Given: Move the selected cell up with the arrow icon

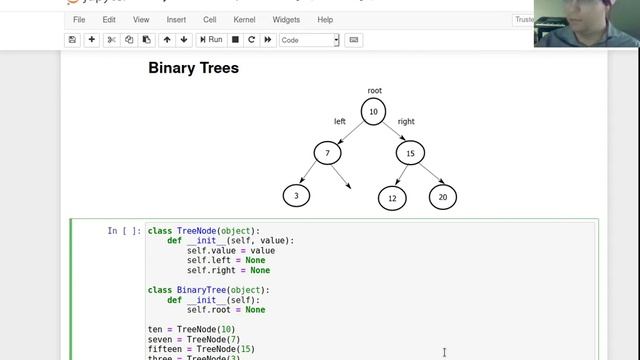Looking at the screenshot, I should coord(167,40).
